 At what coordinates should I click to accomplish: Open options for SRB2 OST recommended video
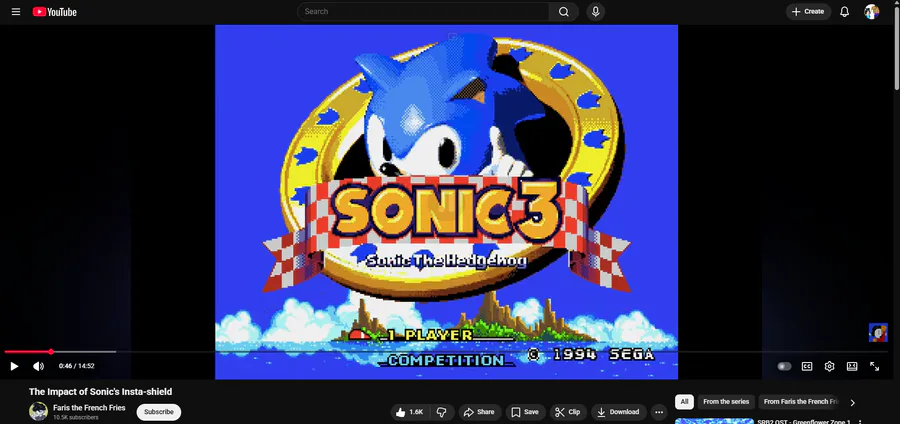(x=859, y=422)
